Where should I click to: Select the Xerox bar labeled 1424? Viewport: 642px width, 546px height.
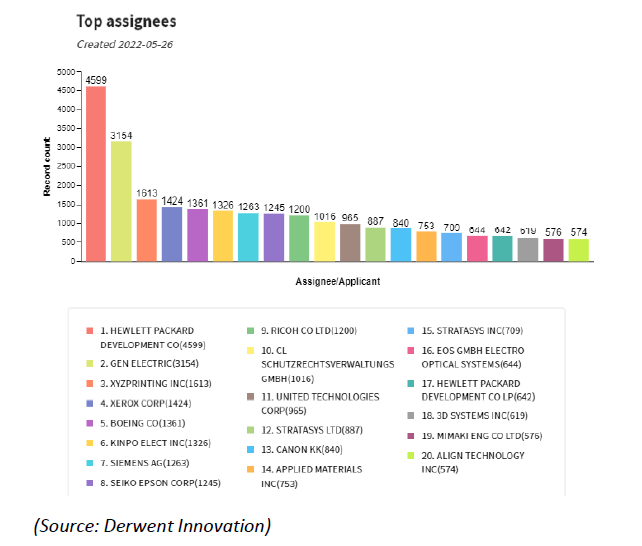click(172, 234)
